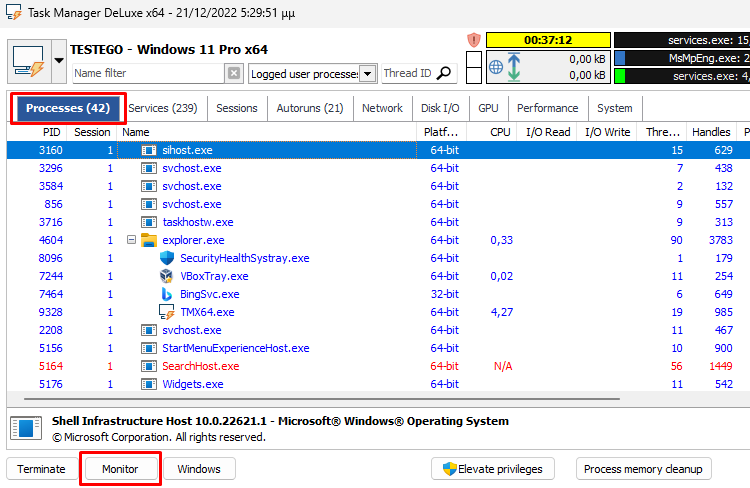The width and height of the screenshot is (750, 488).
Task: Click the Windows button
Action: point(199,469)
